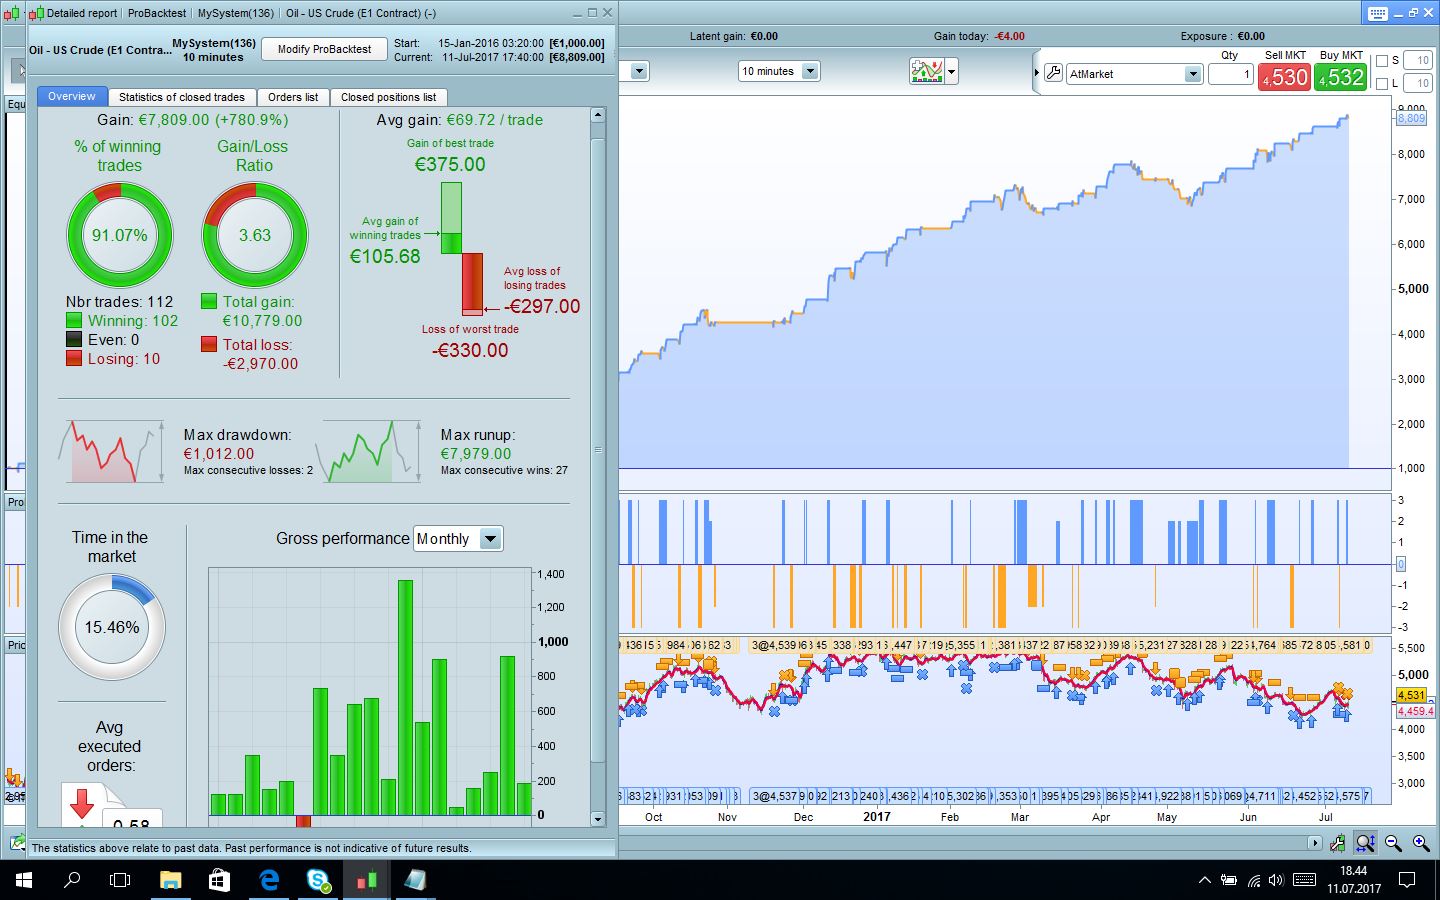
Task: Click the Gain €7,809.00 (+780.9%) text
Action: click(193, 120)
